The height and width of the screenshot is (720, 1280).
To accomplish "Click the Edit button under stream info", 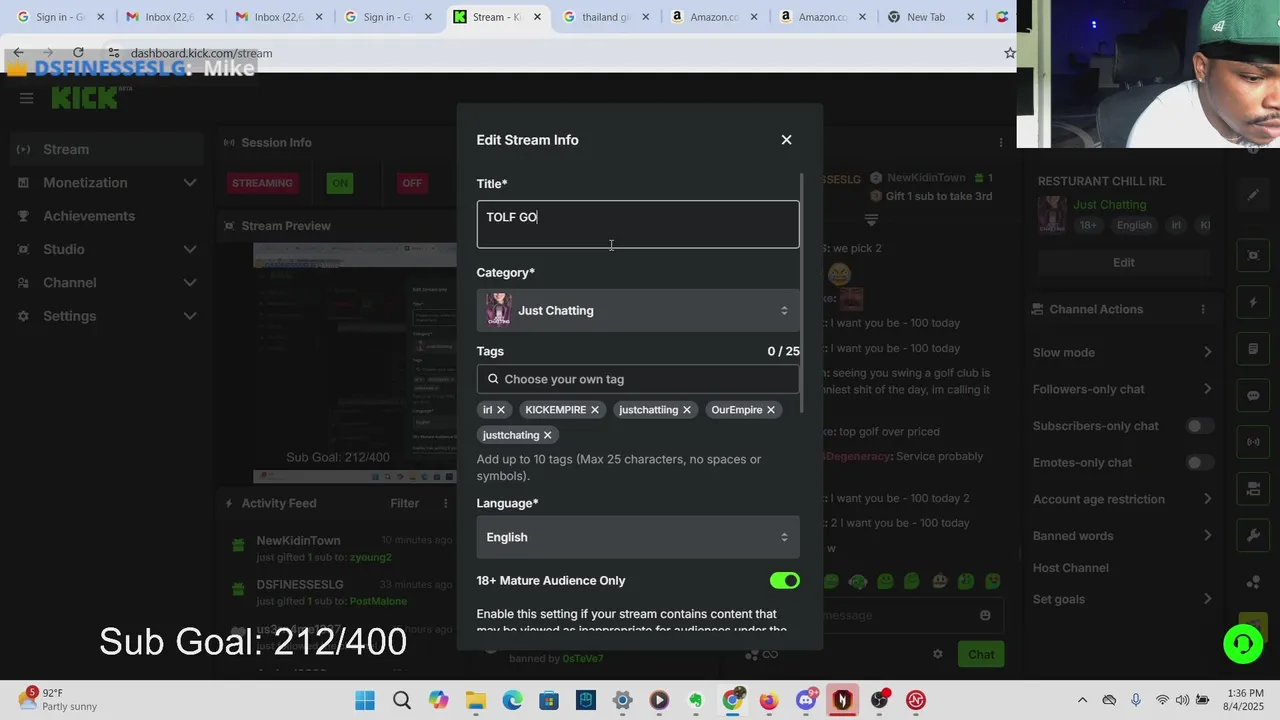I will (1124, 262).
